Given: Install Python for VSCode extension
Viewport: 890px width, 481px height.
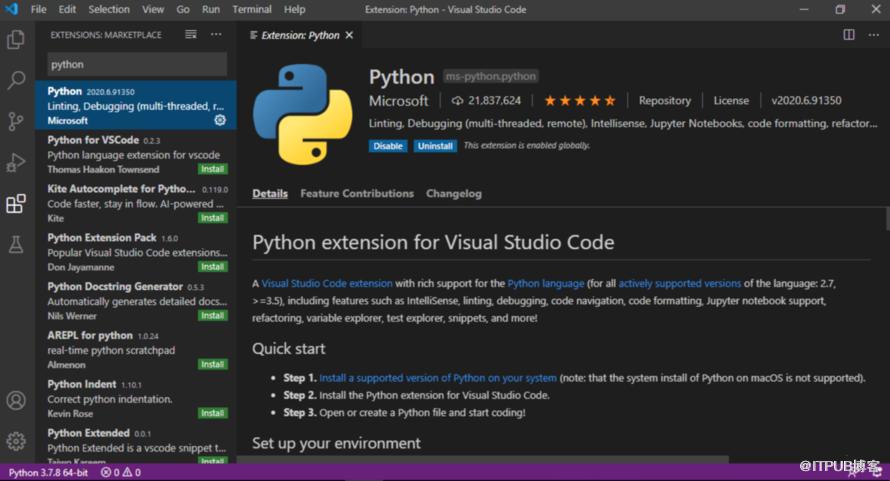Looking at the screenshot, I should pyautogui.click(x=212, y=169).
